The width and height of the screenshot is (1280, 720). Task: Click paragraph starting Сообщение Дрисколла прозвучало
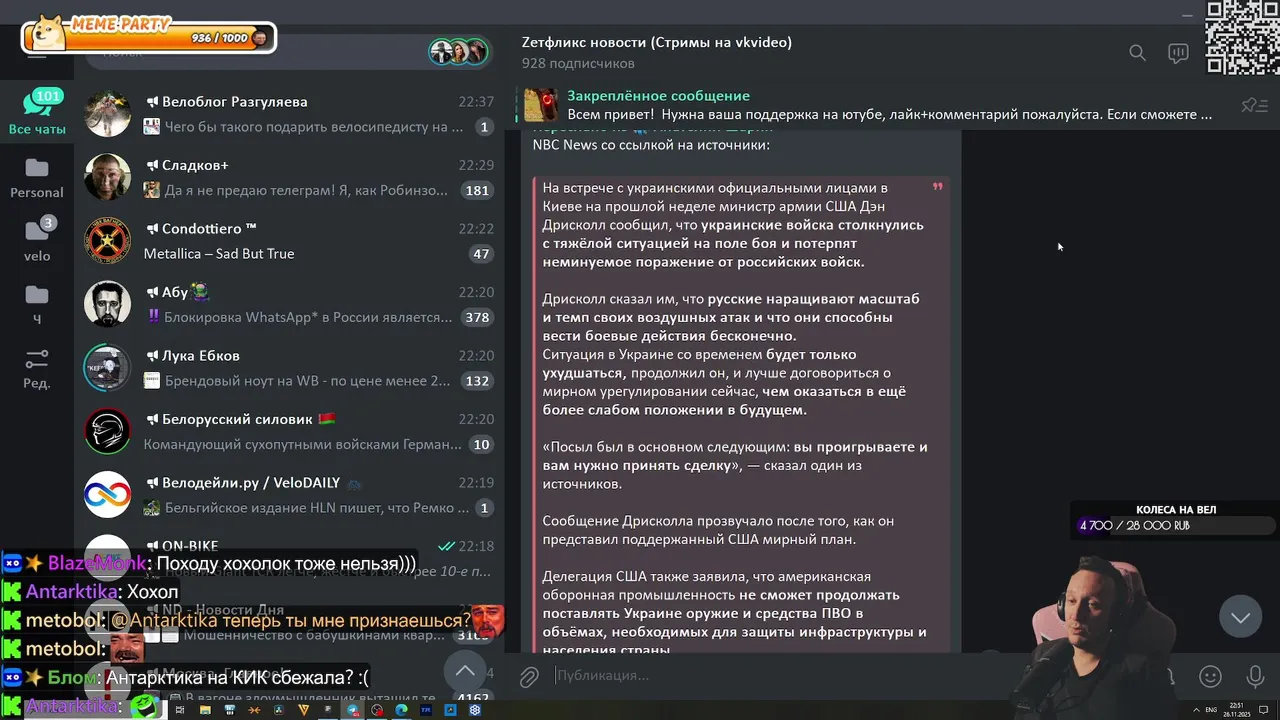pos(718,530)
